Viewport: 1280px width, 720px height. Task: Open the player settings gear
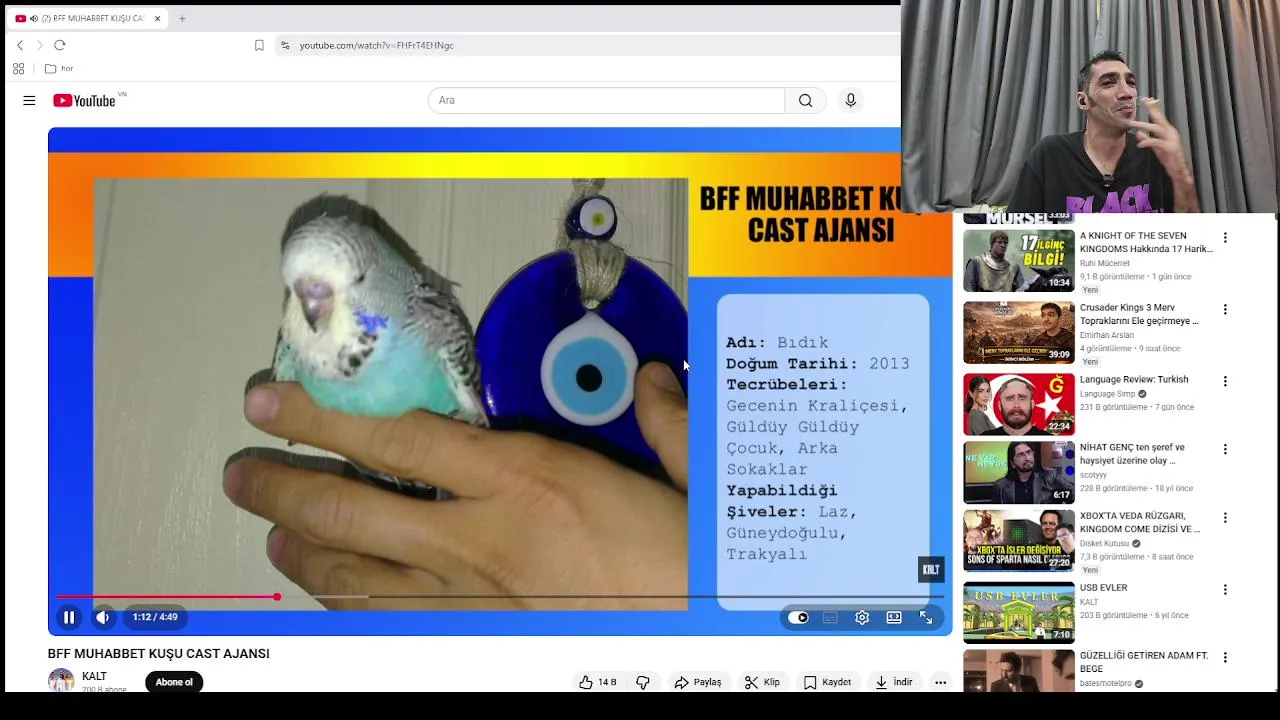click(862, 617)
